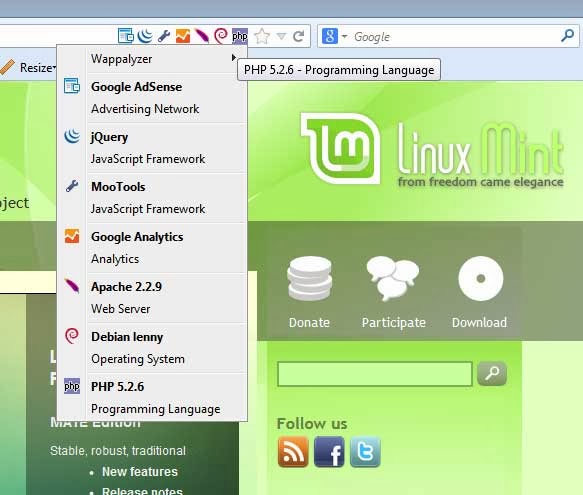The image size is (583, 495).
Task: Open the Download link
Action: click(479, 322)
